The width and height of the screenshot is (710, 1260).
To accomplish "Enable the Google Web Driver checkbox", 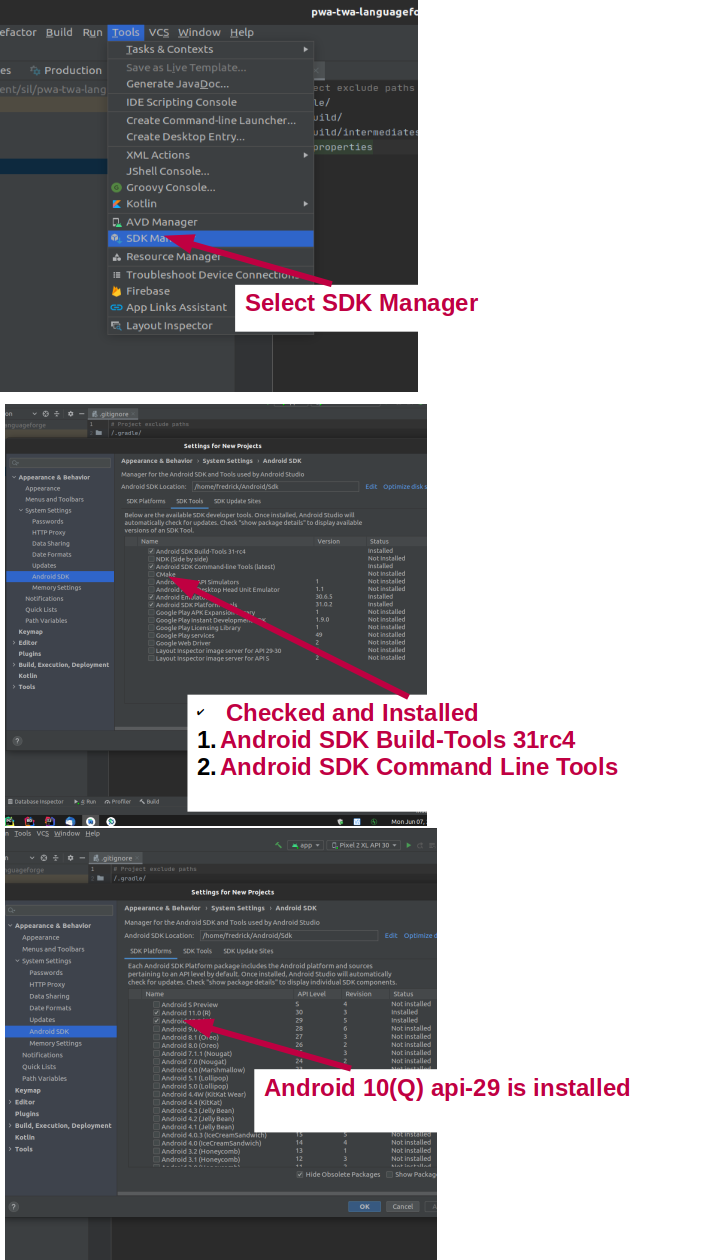I will click(x=151, y=643).
